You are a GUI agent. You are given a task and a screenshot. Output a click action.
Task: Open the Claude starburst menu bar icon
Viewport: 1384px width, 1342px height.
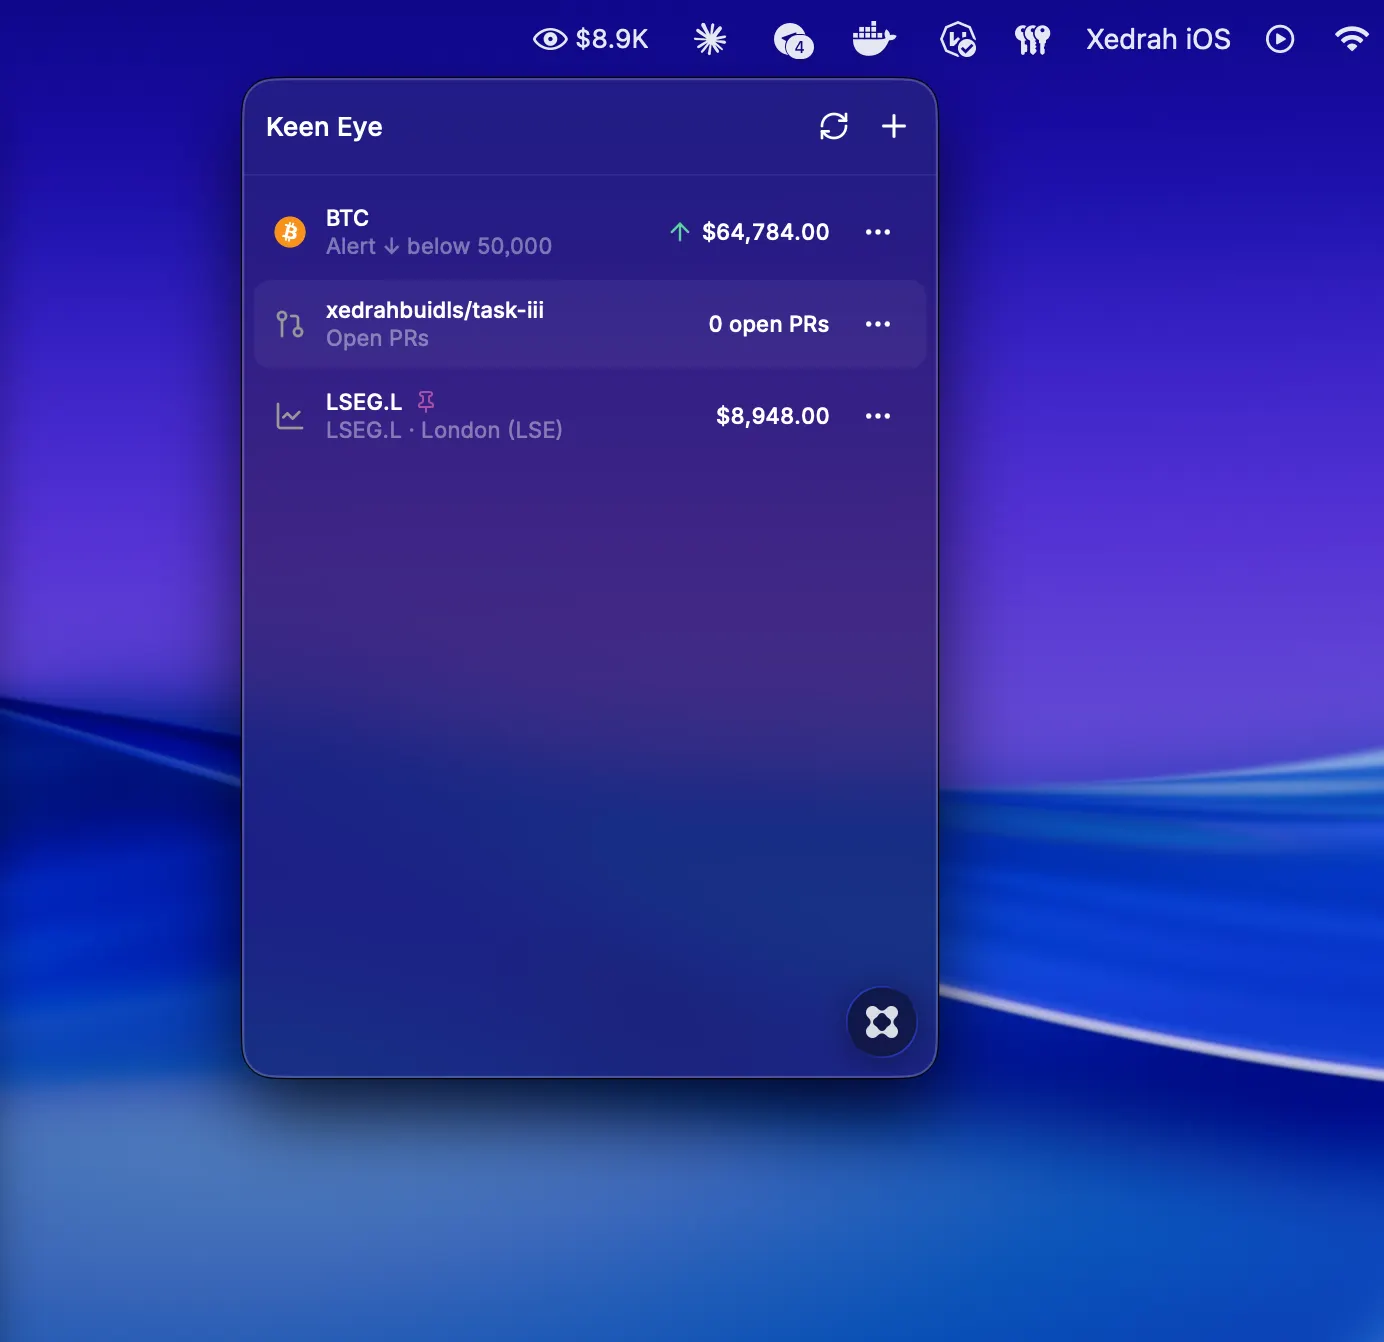(710, 39)
